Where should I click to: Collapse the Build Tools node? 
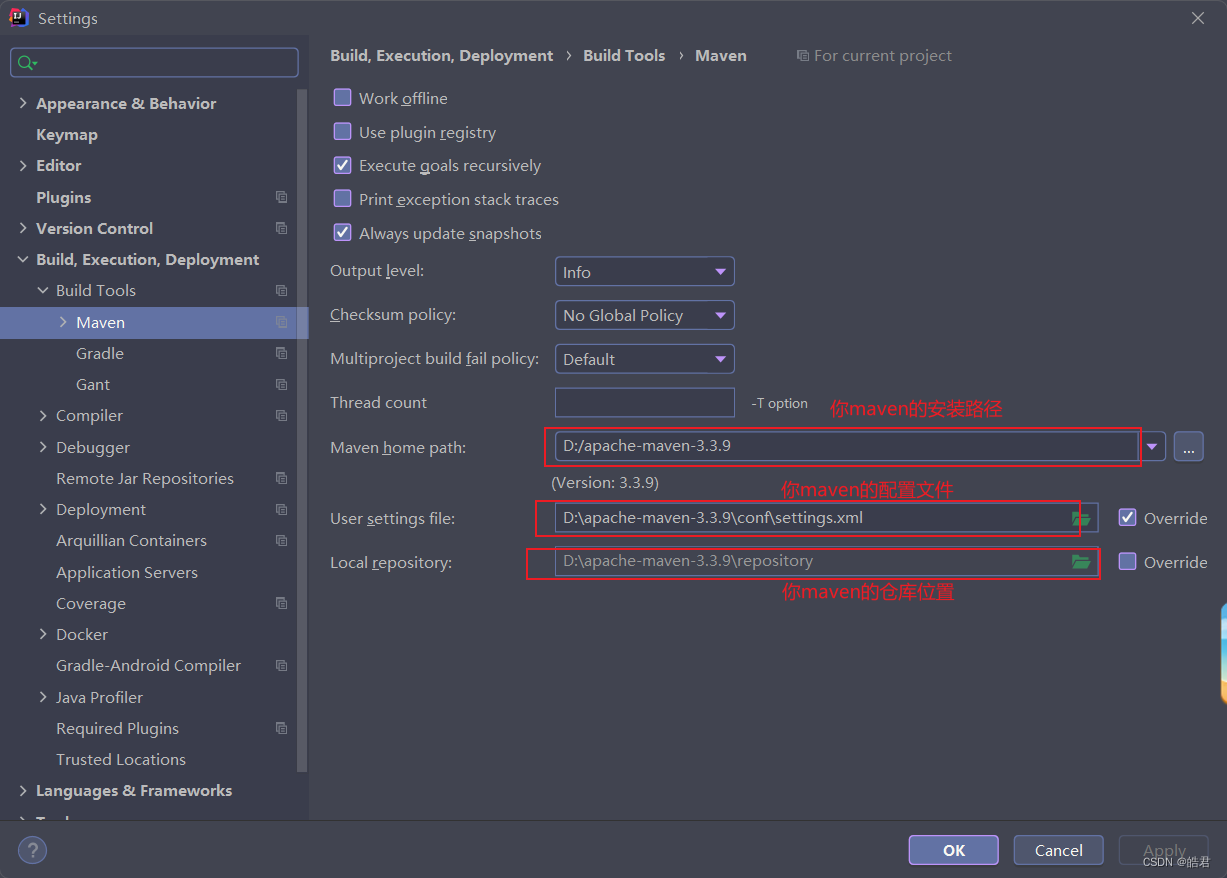coord(43,291)
